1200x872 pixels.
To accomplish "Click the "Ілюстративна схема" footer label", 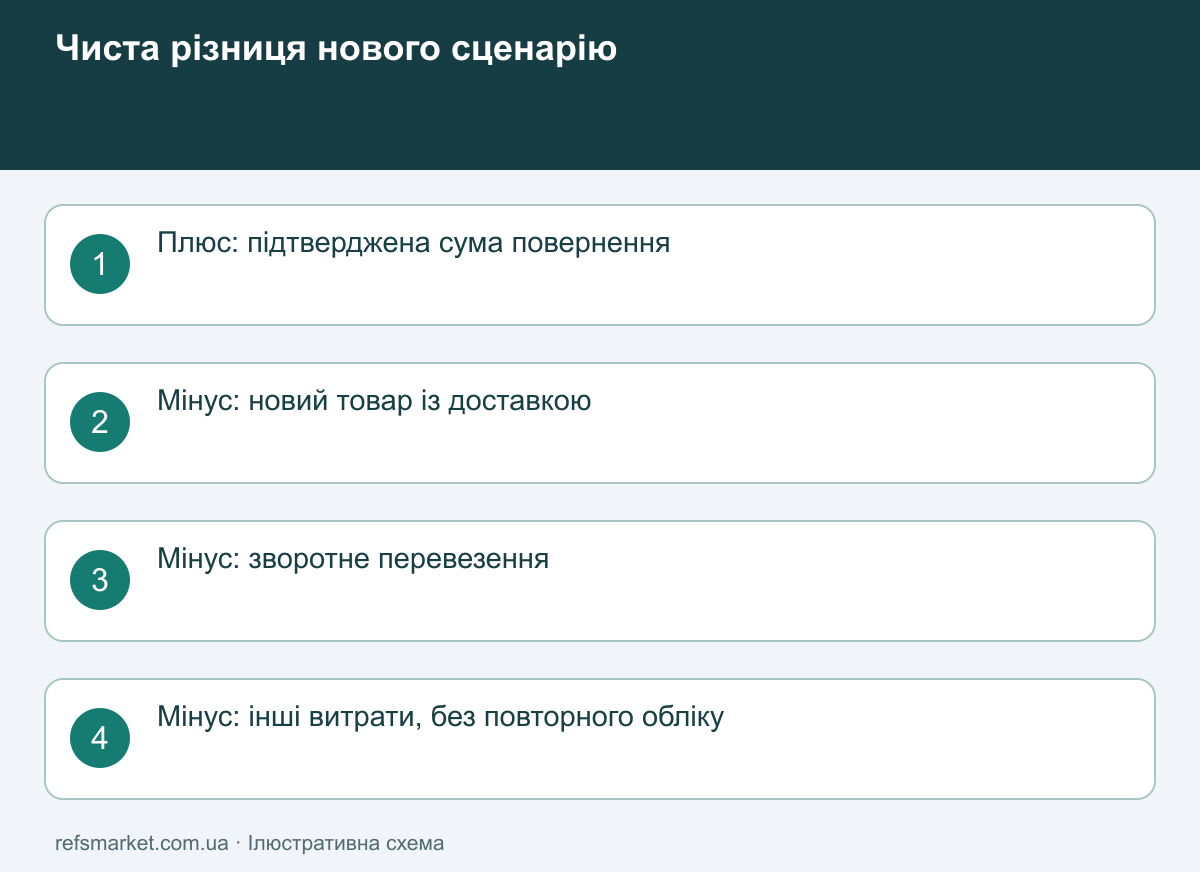I will pos(346,843).
